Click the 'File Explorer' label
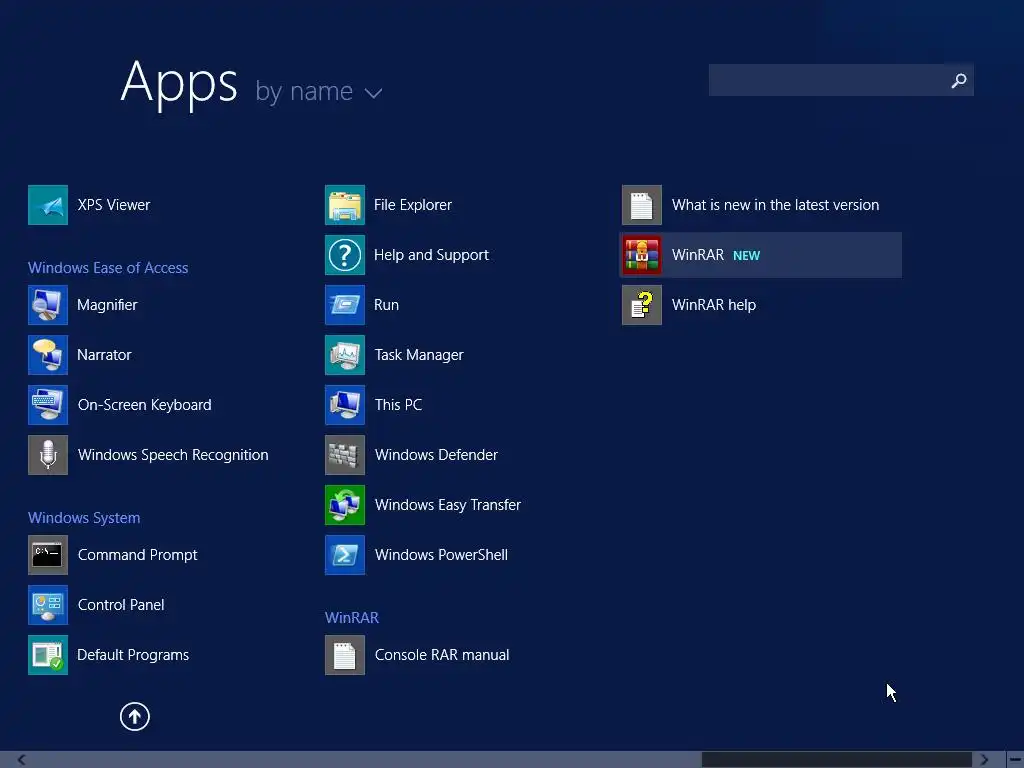1024x768 pixels. [413, 205]
